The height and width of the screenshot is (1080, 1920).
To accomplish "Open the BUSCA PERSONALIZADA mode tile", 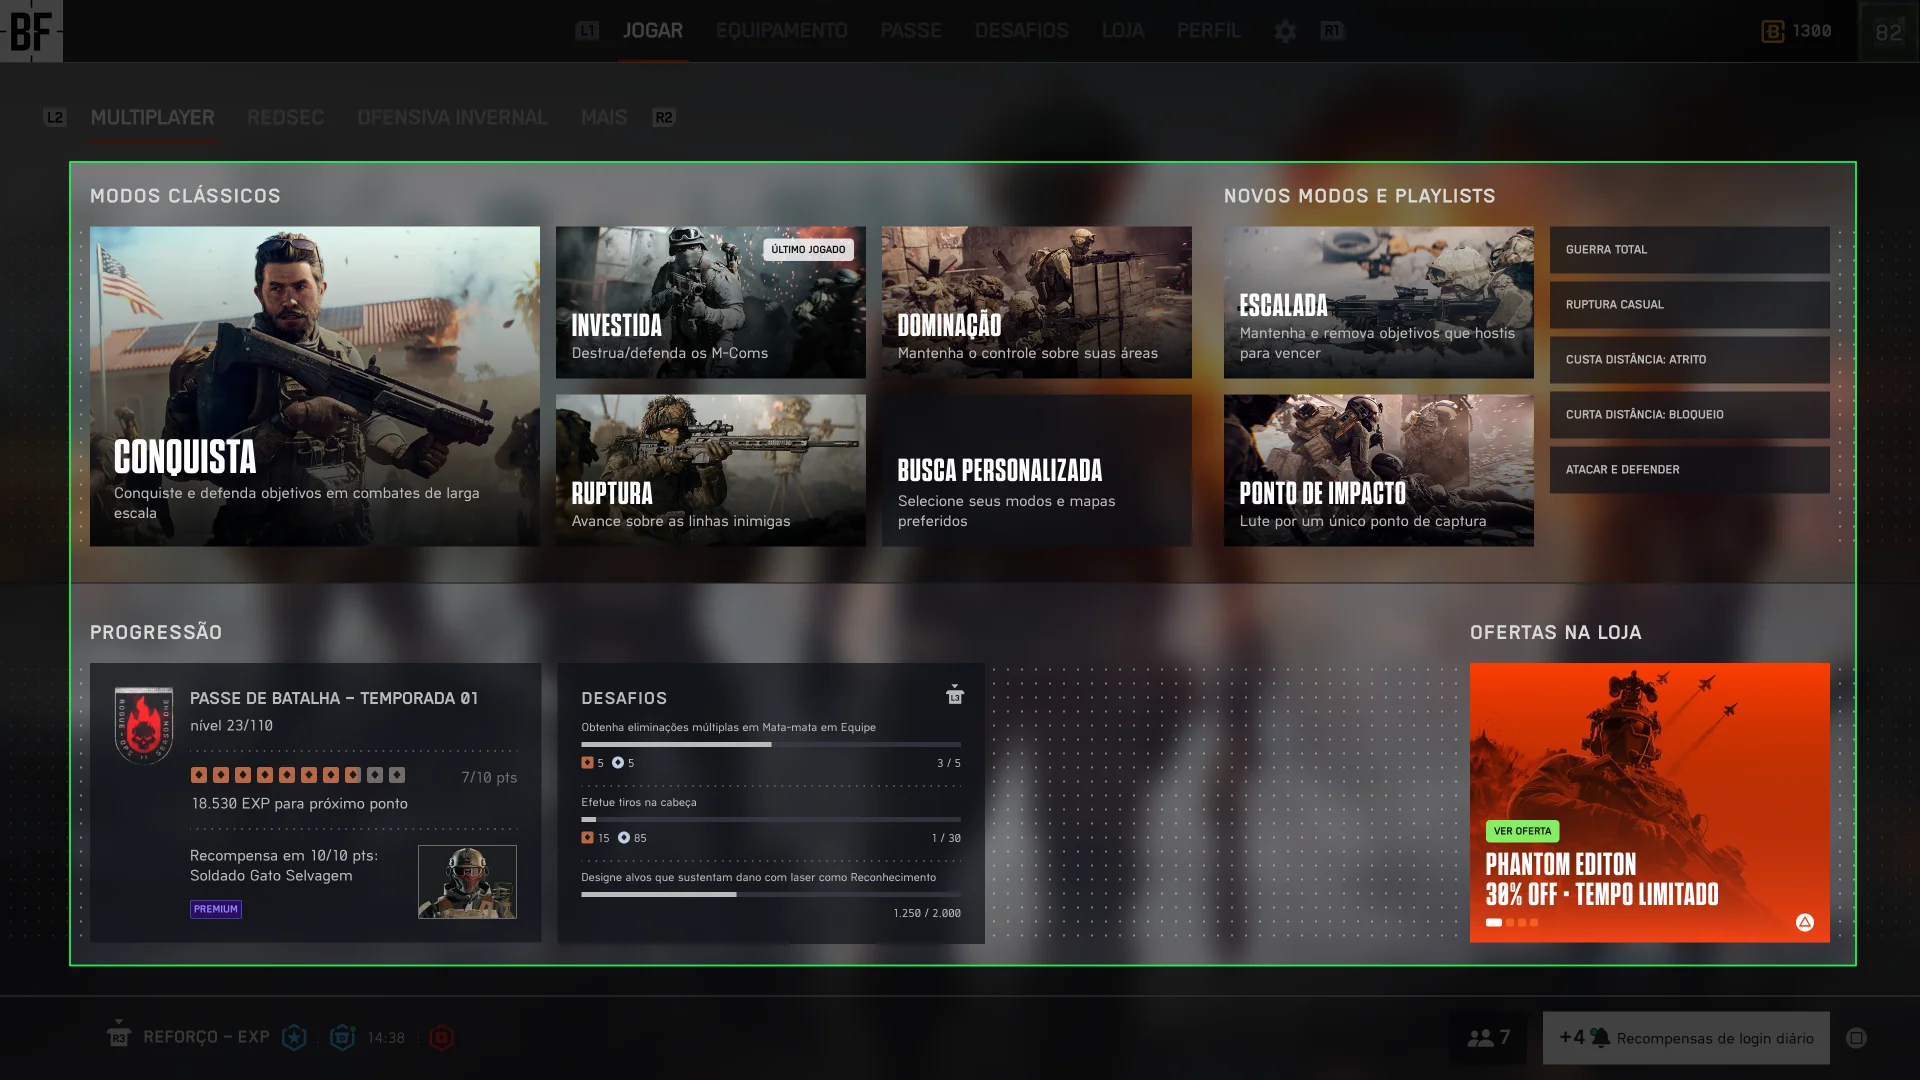I will click(x=1036, y=470).
